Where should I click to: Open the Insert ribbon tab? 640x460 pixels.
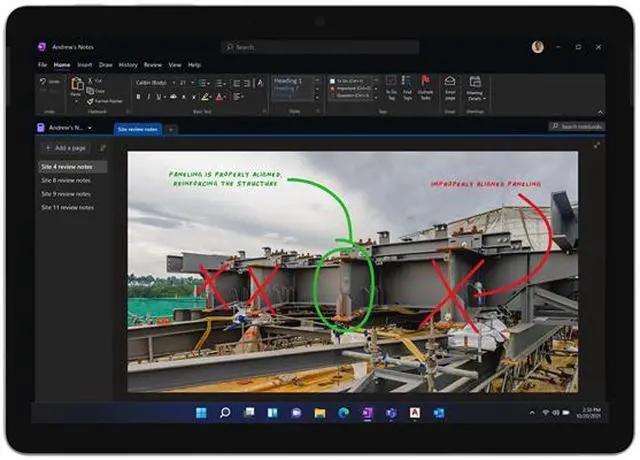click(x=85, y=65)
